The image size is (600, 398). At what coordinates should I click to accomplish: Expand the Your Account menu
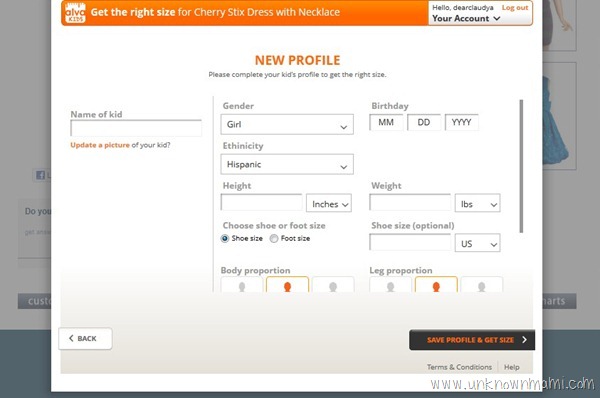pyautogui.click(x=466, y=18)
